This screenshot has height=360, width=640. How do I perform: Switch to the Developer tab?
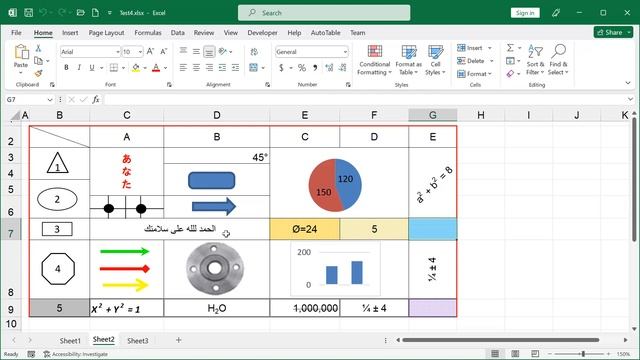pyautogui.click(x=262, y=33)
